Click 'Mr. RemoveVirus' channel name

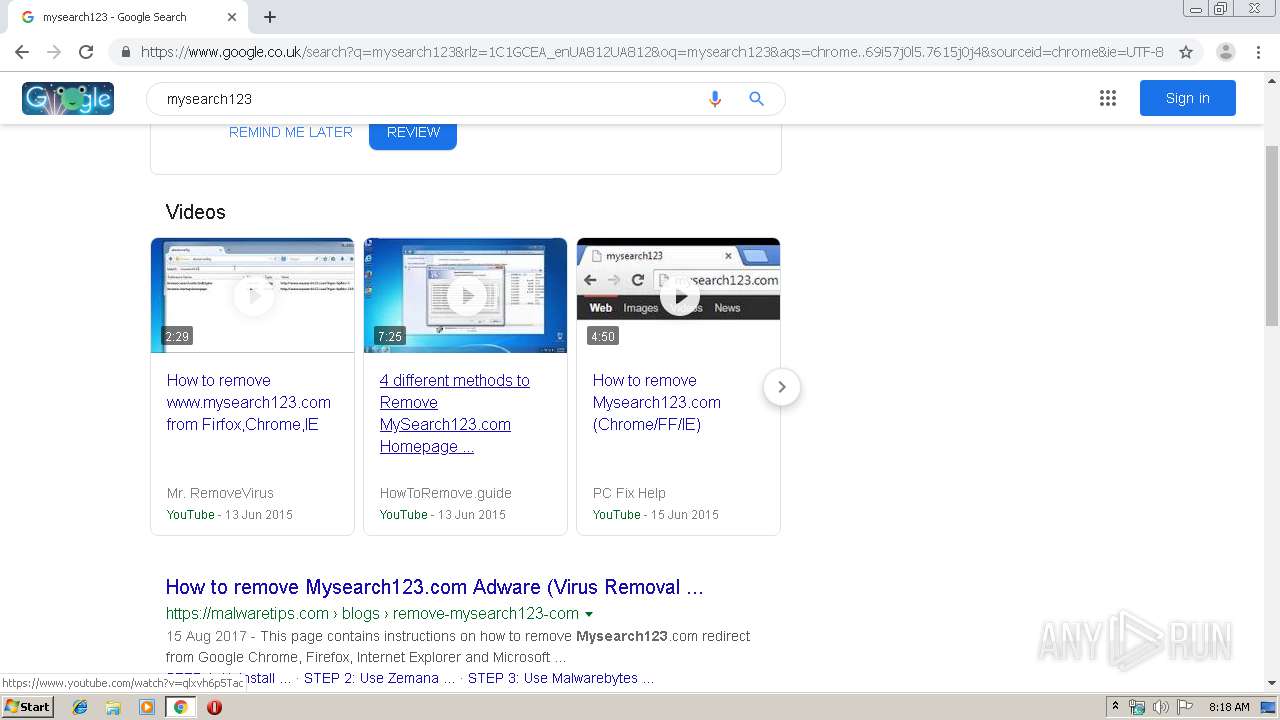(220, 493)
